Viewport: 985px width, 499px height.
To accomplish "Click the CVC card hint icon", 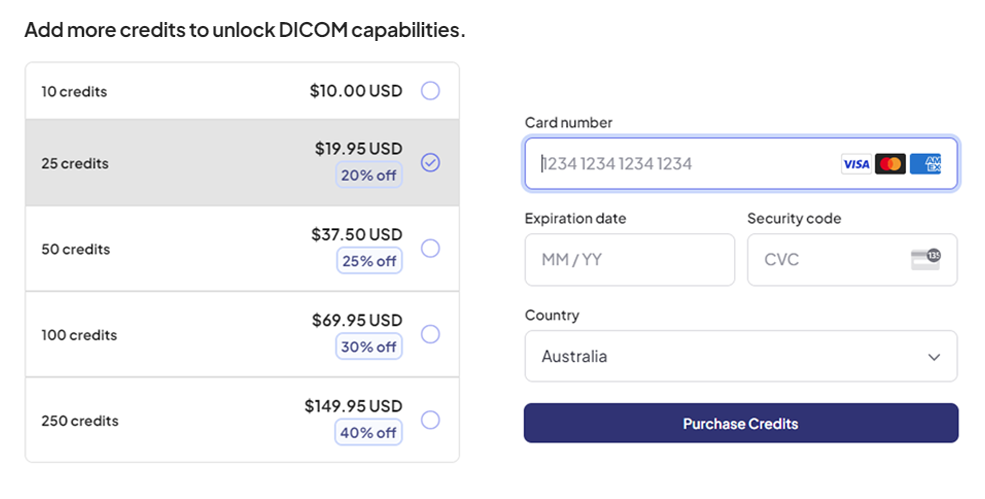I will pyautogui.click(x=926, y=259).
